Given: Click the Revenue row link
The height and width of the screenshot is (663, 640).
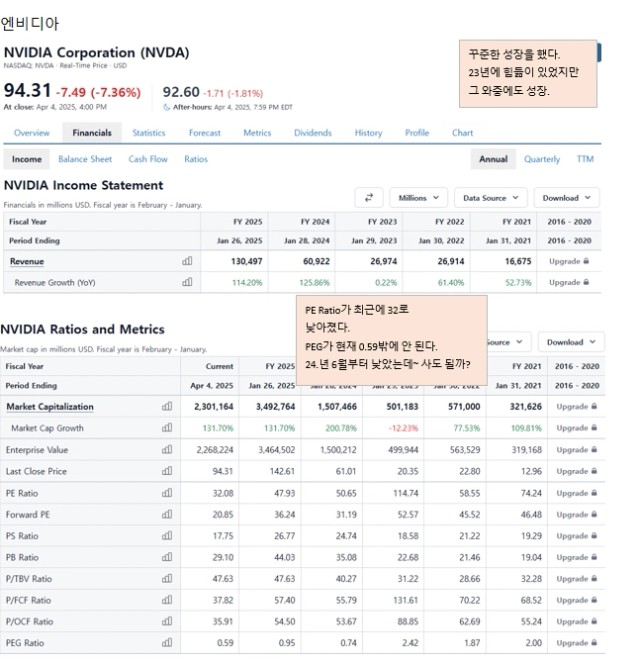Looking at the screenshot, I should [x=27, y=261].
